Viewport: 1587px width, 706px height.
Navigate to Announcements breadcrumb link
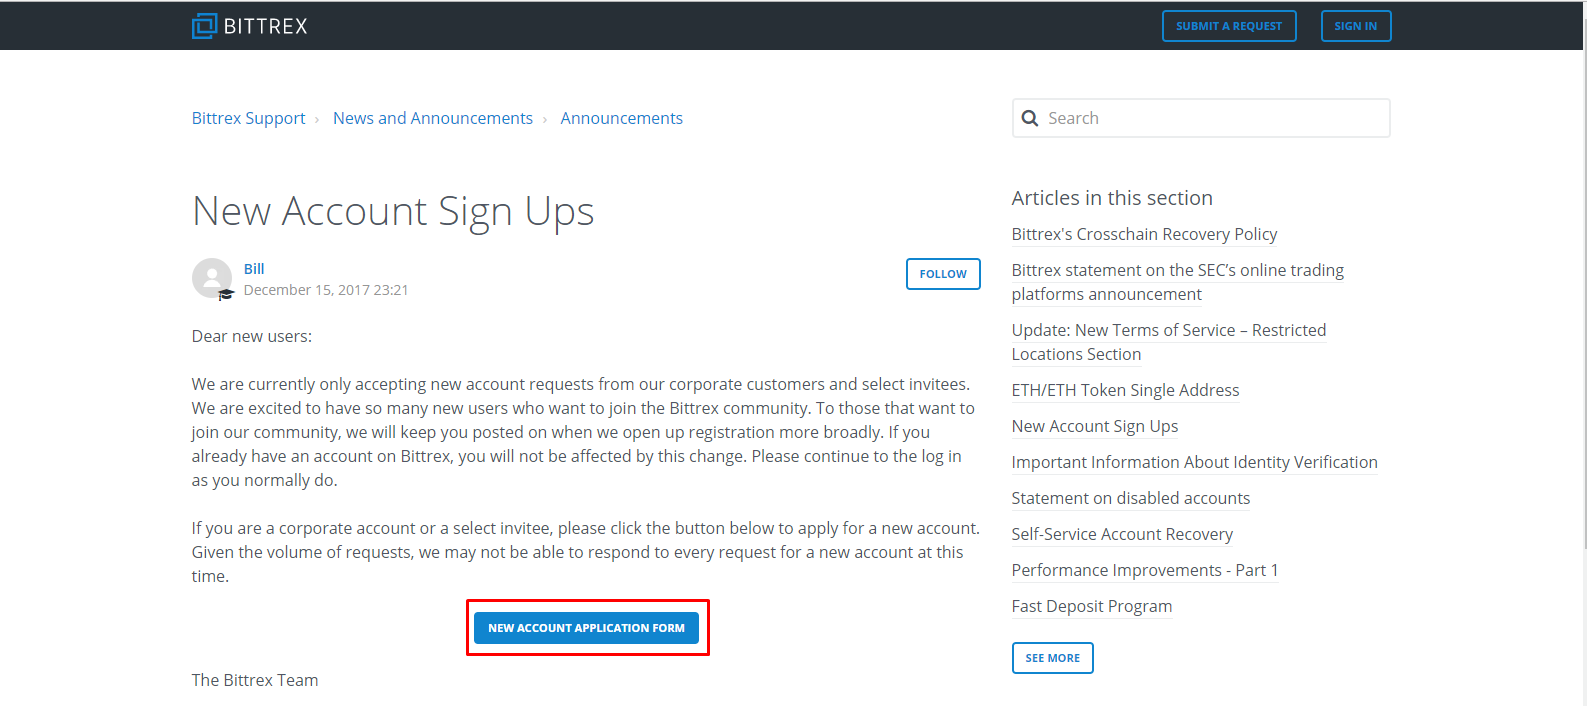click(621, 118)
